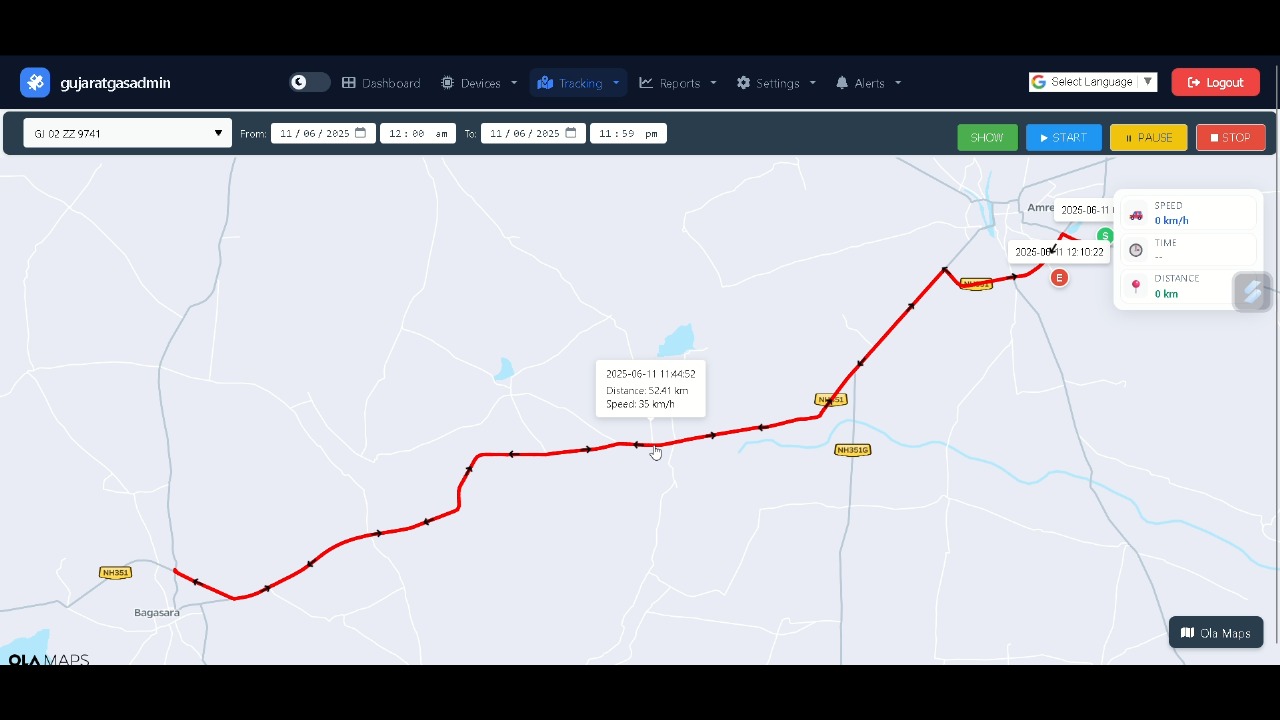The width and height of the screenshot is (1280, 720).
Task: Open the From date calendar picker icon
Action: pyautogui.click(x=361, y=133)
